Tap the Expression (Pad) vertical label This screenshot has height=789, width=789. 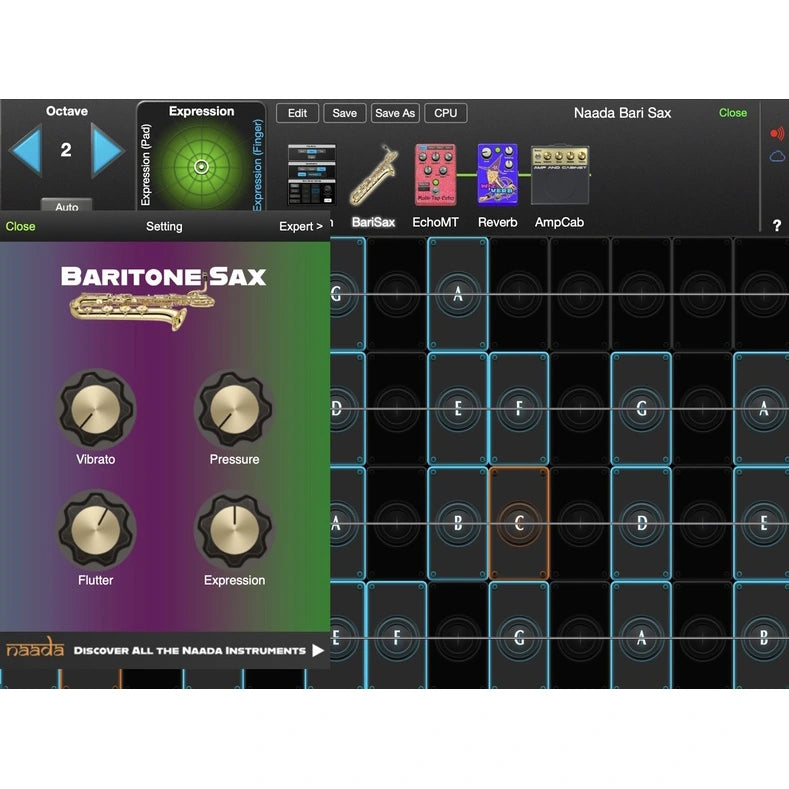point(146,165)
